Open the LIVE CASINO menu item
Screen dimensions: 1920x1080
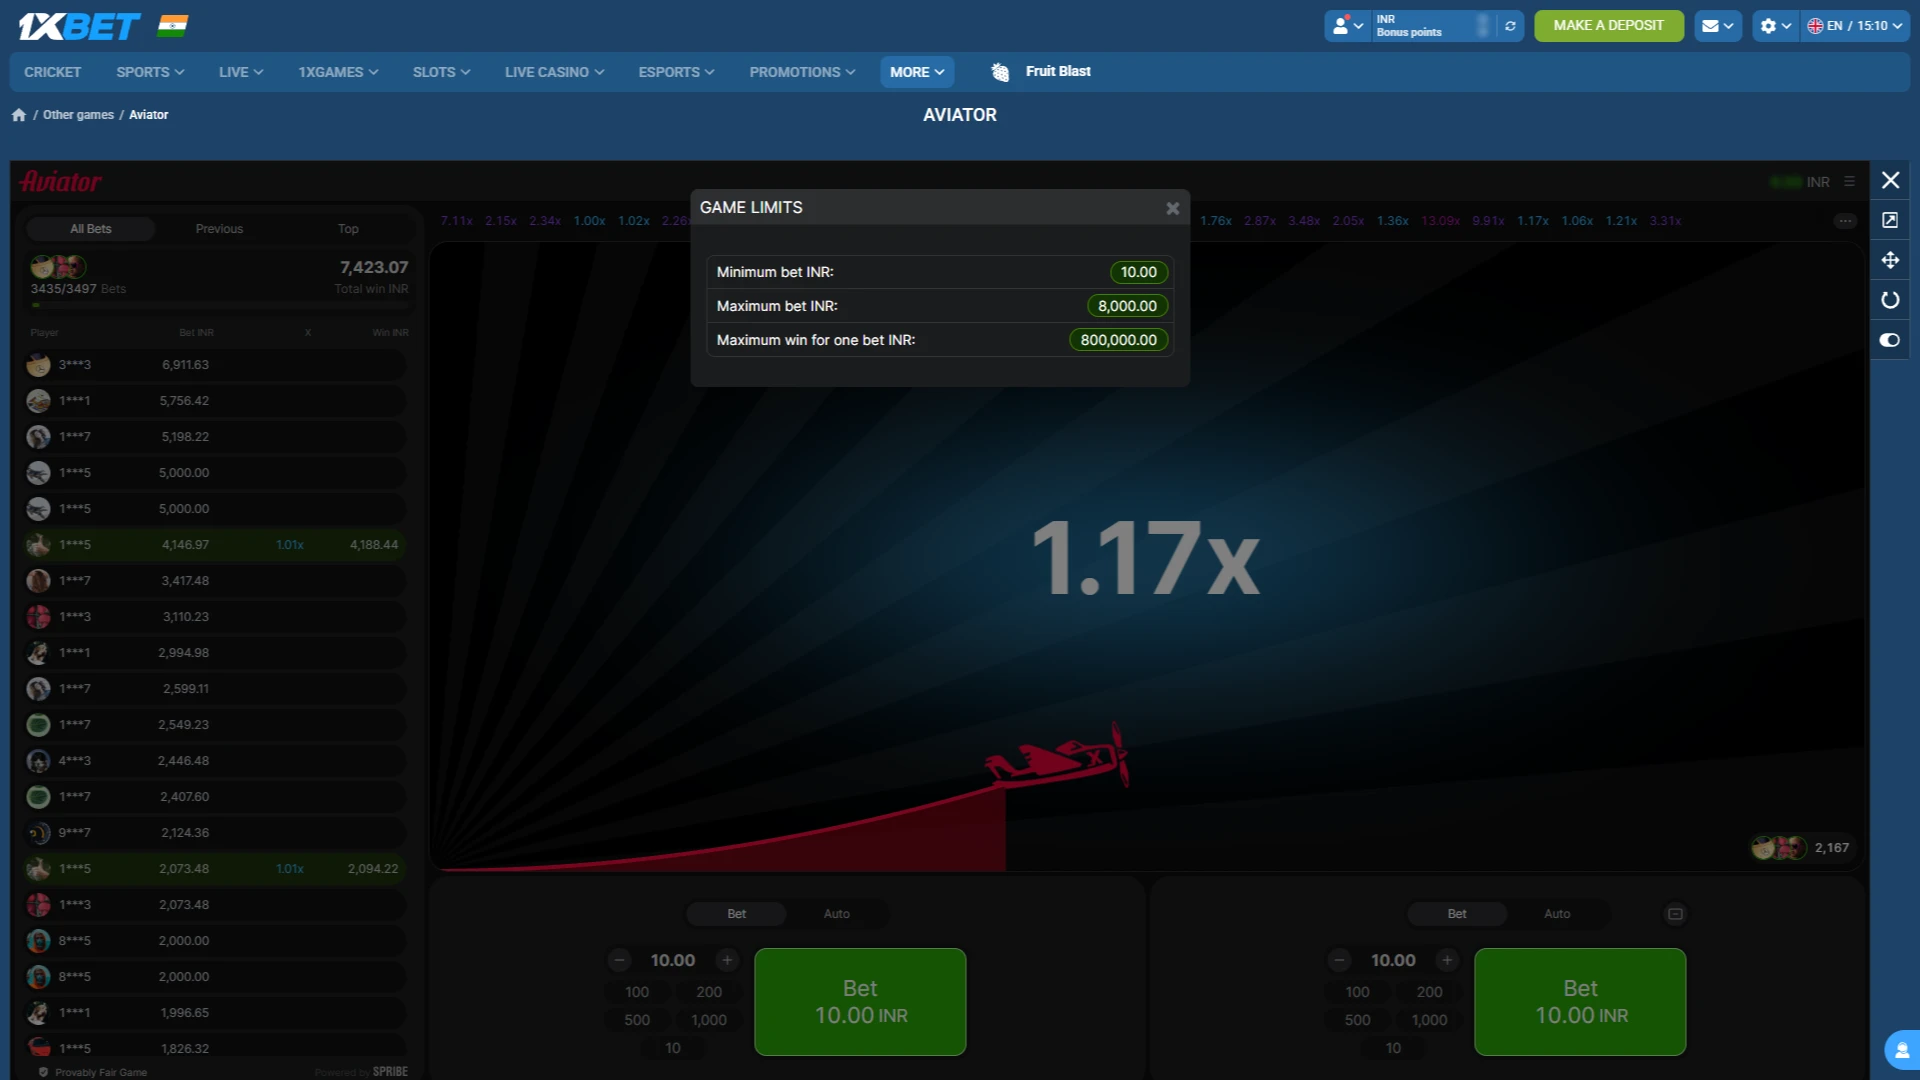pyautogui.click(x=553, y=71)
